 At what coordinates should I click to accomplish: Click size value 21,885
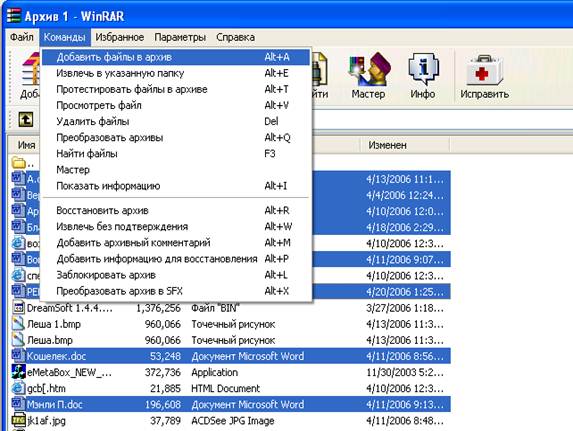(x=165, y=389)
